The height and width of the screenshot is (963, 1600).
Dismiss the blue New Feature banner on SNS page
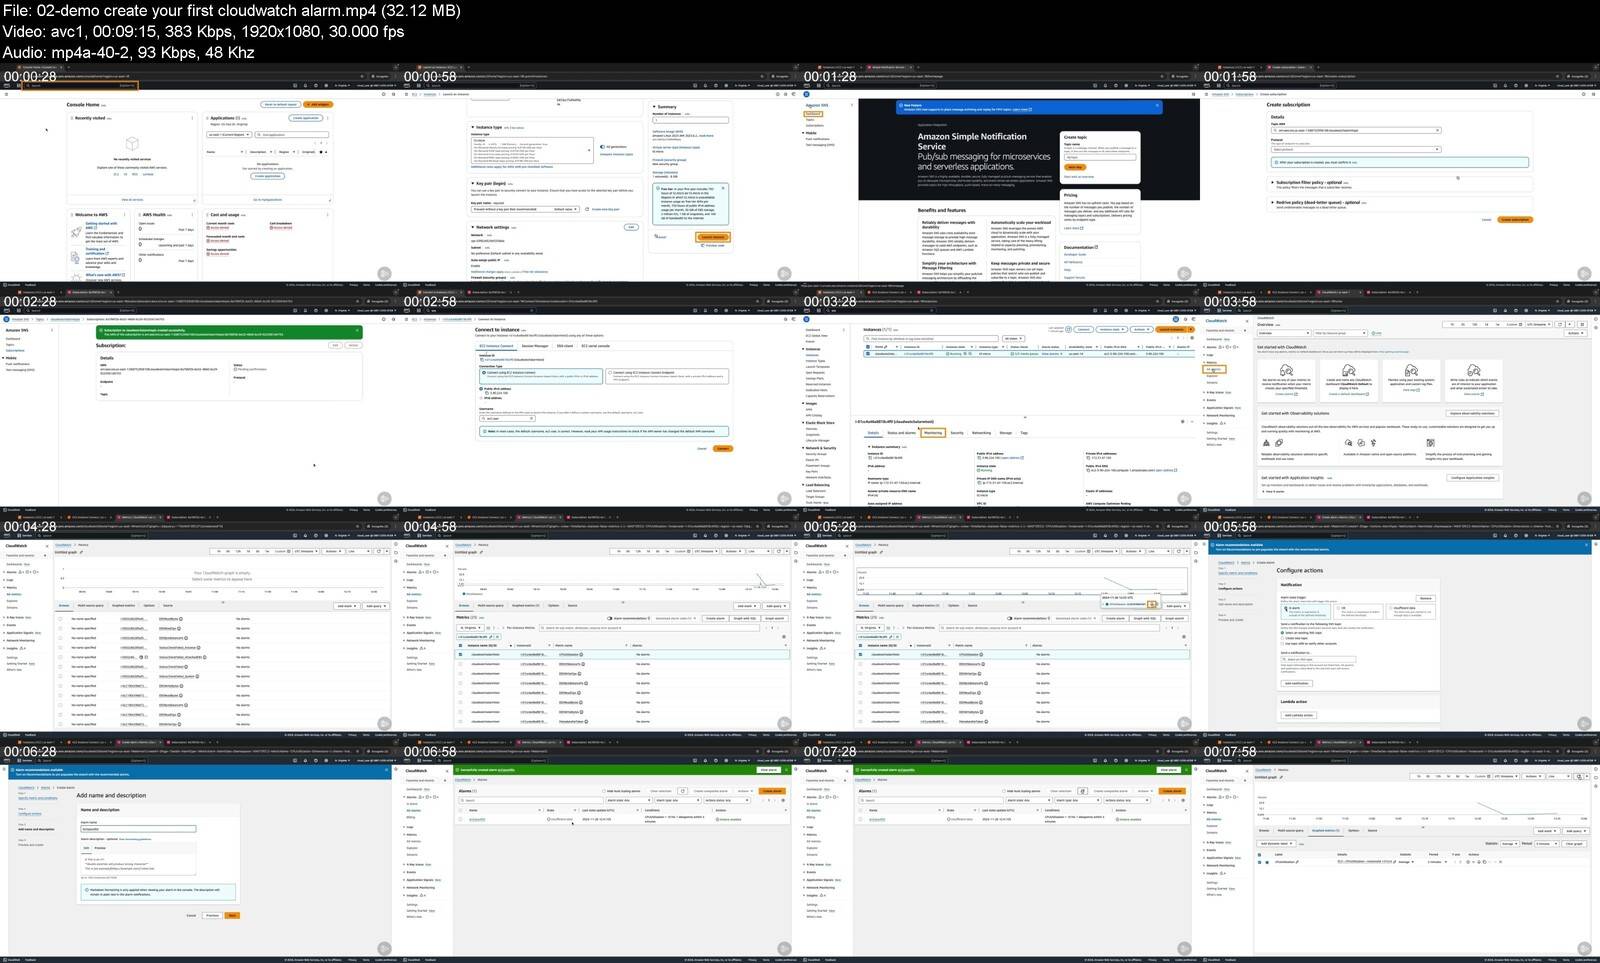[1158, 104]
